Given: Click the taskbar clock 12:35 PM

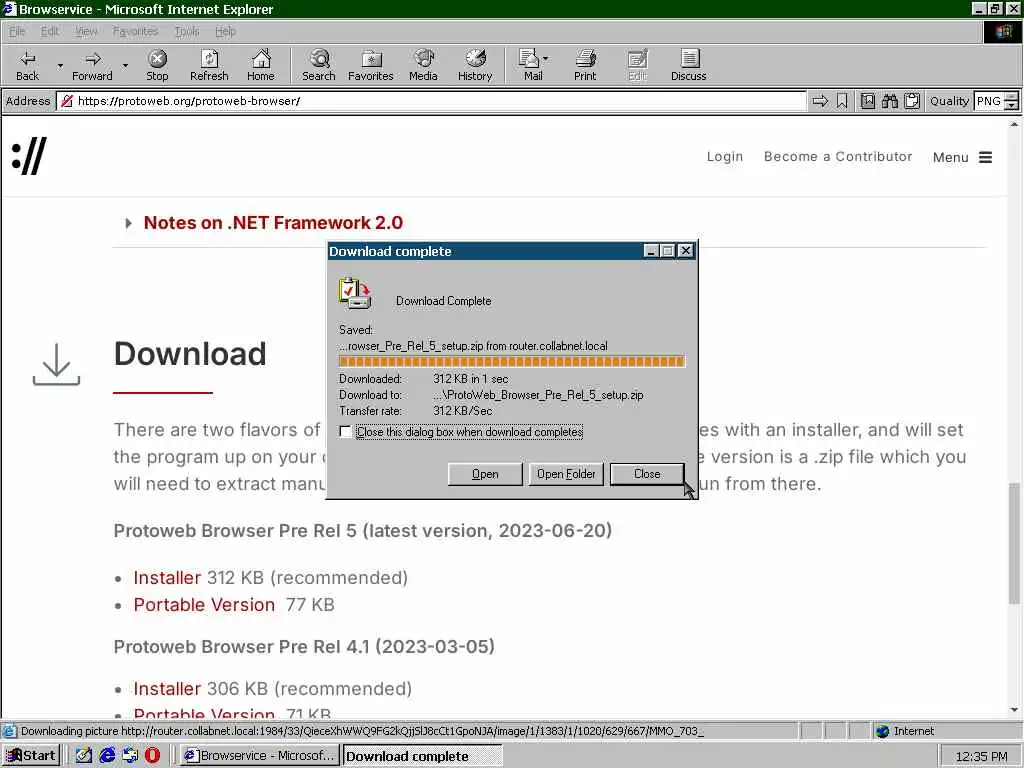Looking at the screenshot, I should (x=982, y=756).
